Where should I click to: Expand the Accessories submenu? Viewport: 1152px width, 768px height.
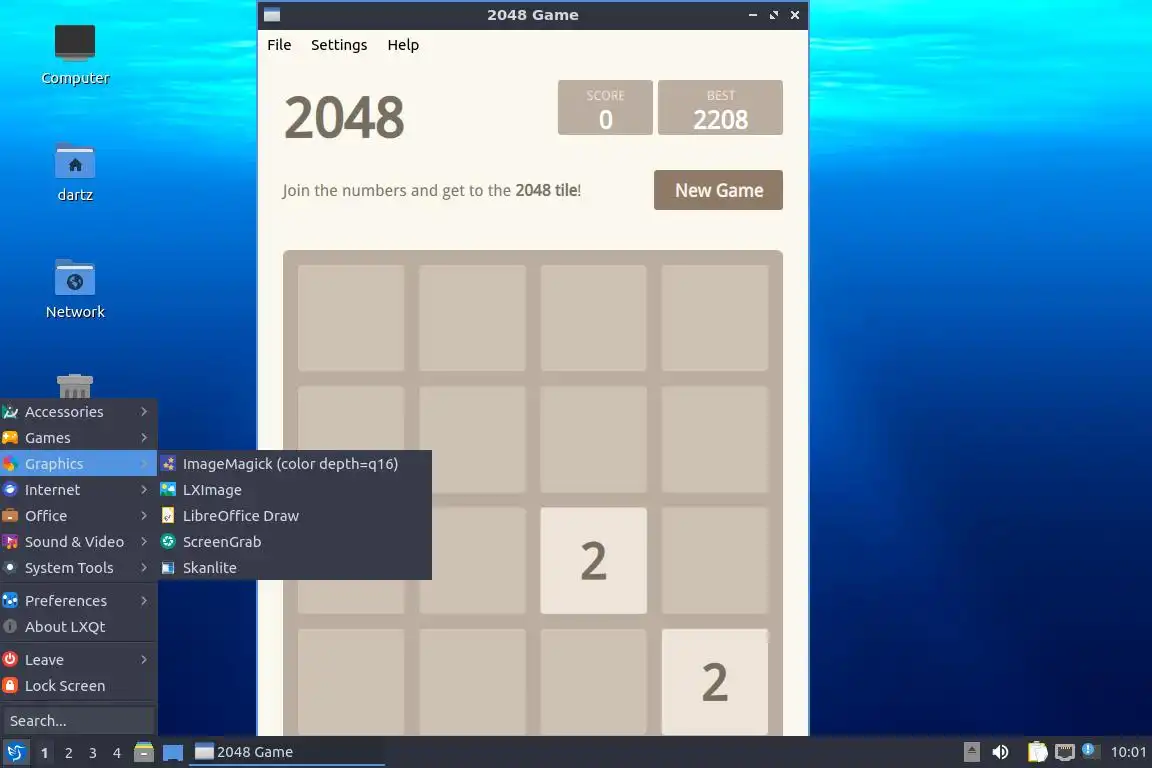pos(79,412)
